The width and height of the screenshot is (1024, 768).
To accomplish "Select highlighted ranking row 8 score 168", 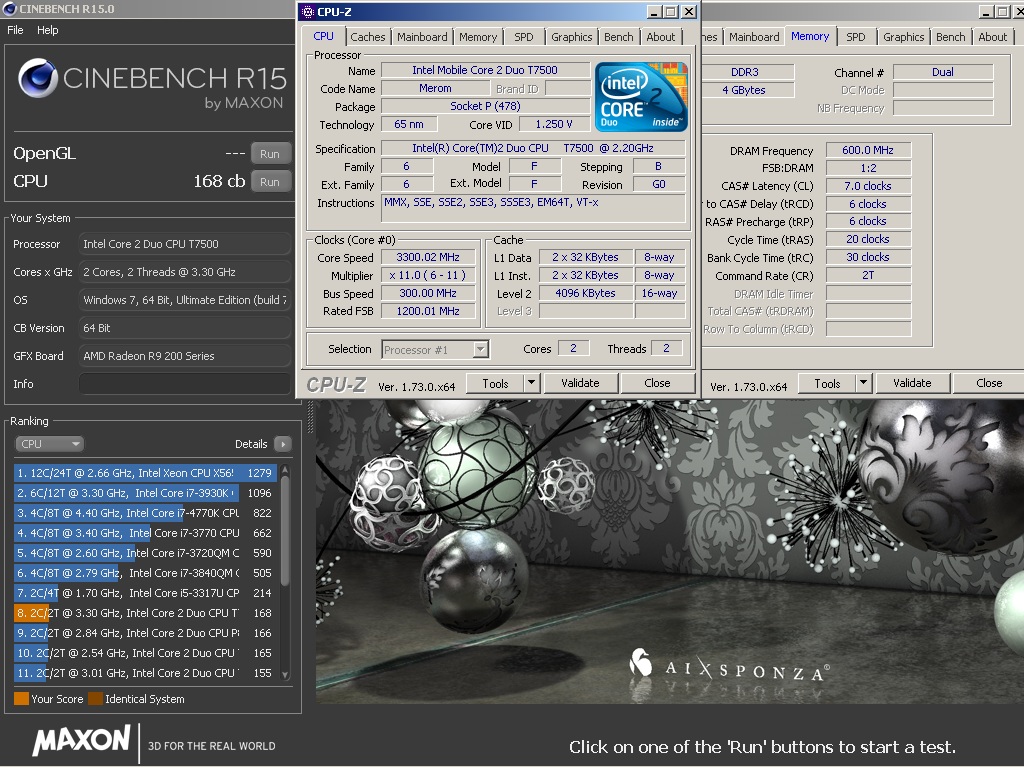I will (145, 613).
